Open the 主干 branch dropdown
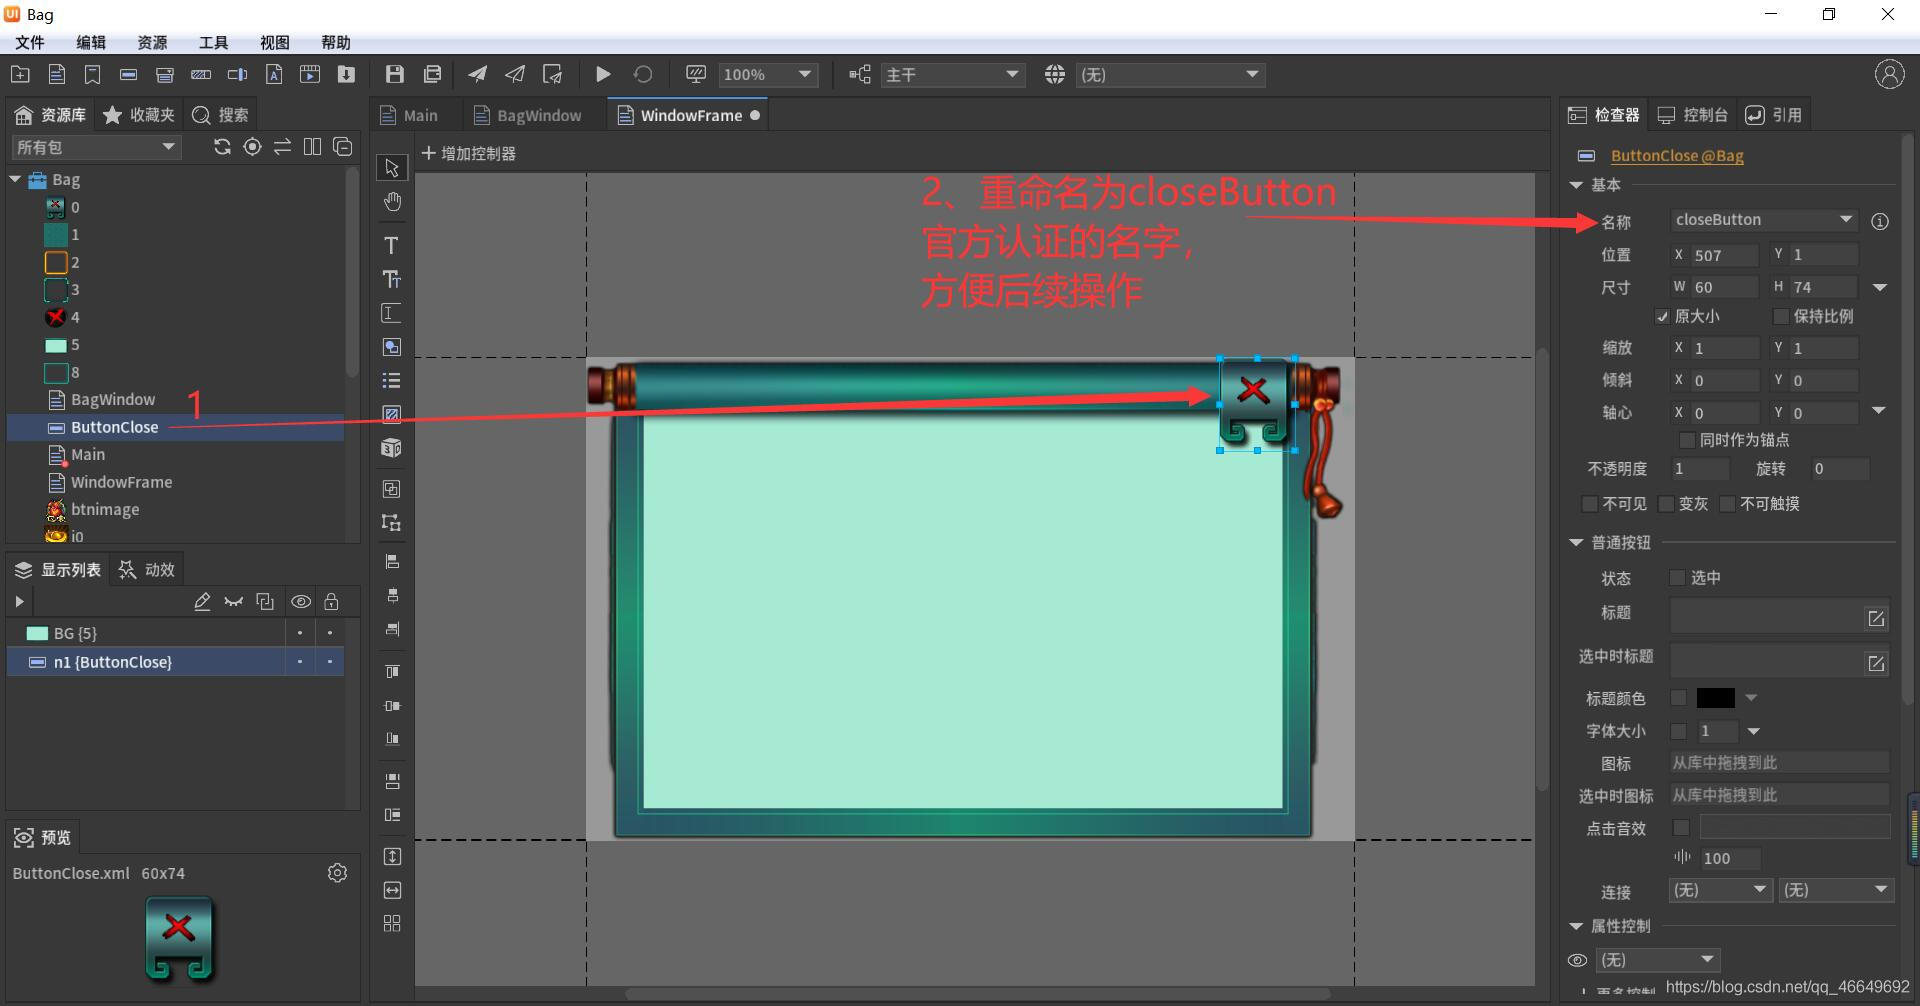 coord(952,75)
